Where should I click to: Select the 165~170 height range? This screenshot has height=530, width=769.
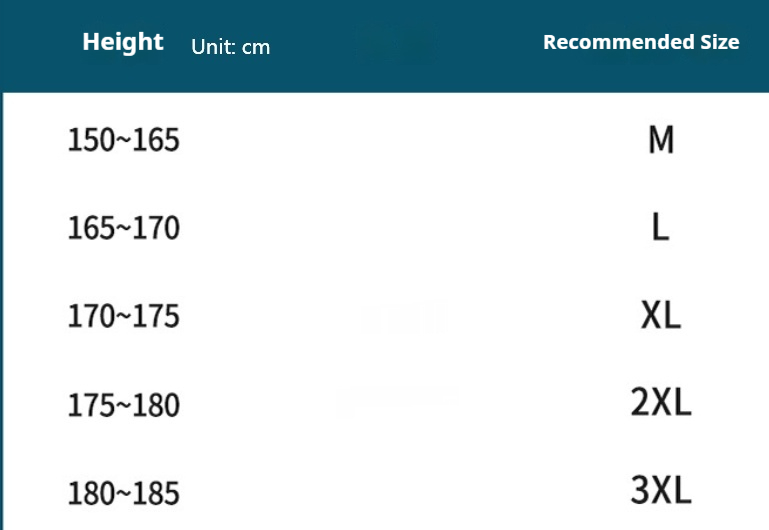[x=124, y=228]
